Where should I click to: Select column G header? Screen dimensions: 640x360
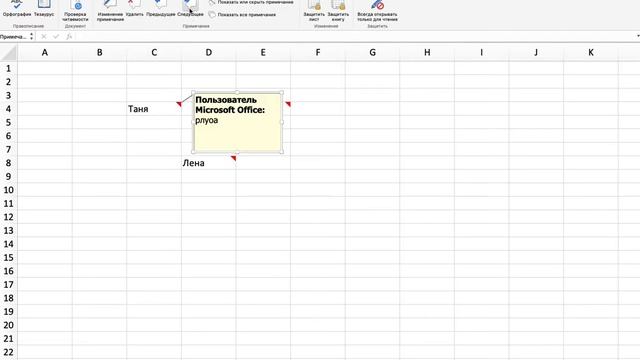tap(372, 53)
